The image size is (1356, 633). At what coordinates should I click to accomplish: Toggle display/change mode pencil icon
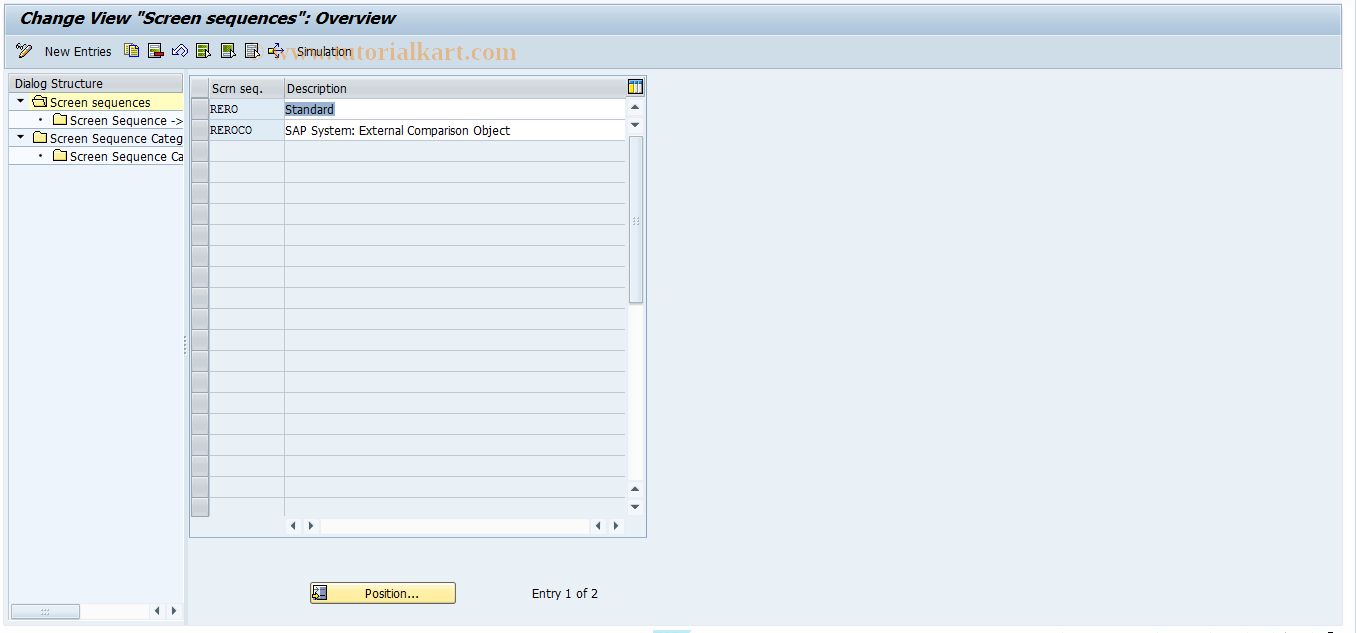point(24,51)
